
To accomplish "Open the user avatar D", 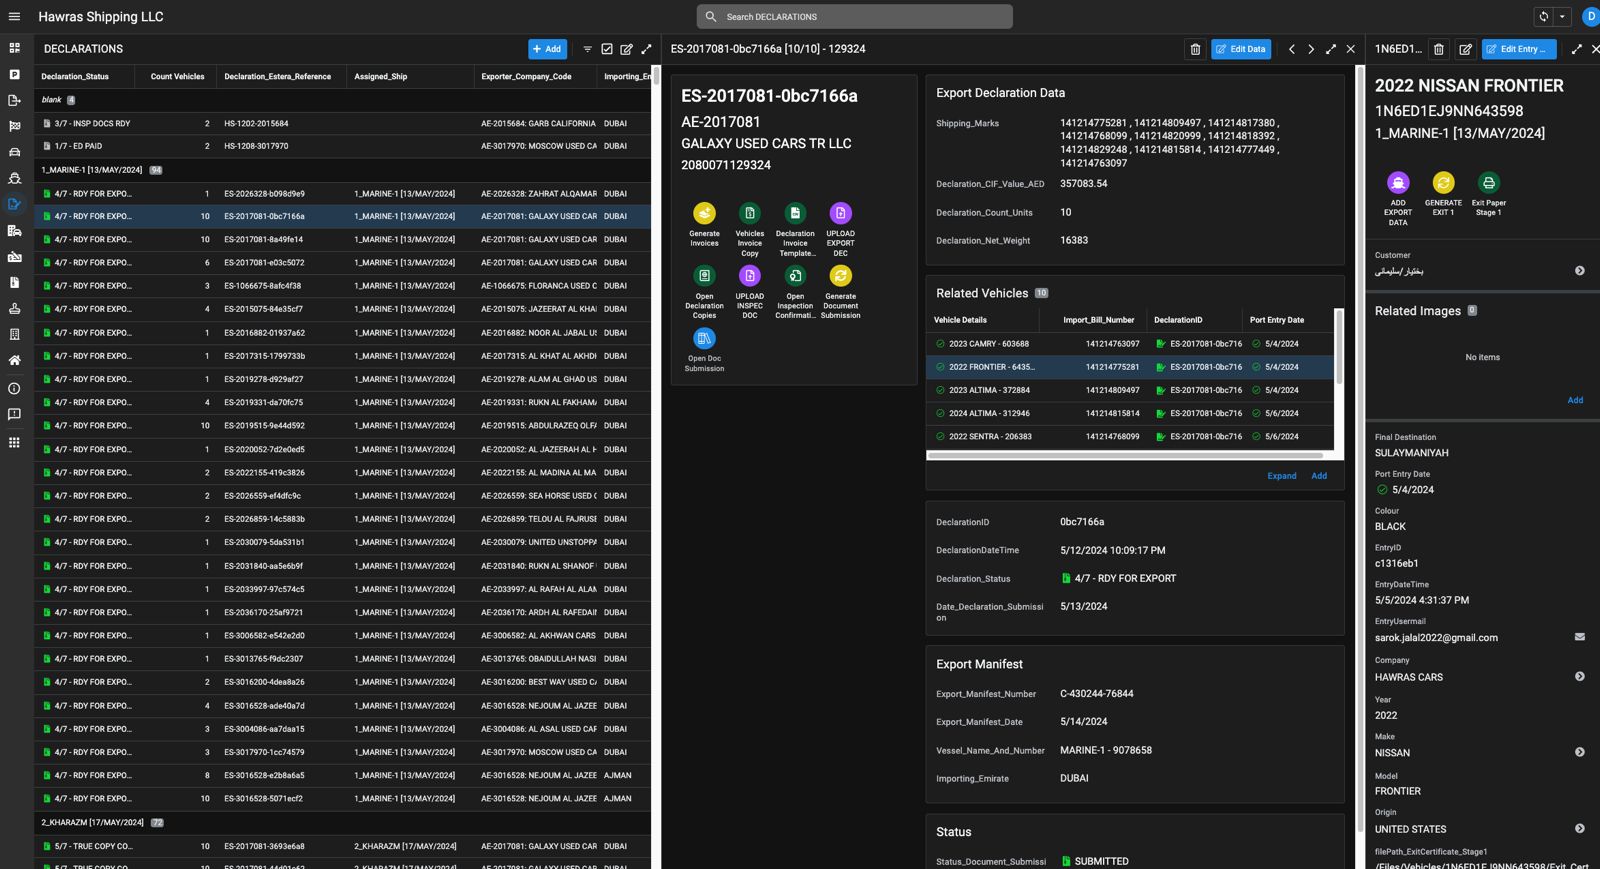I will (x=1590, y=17).
